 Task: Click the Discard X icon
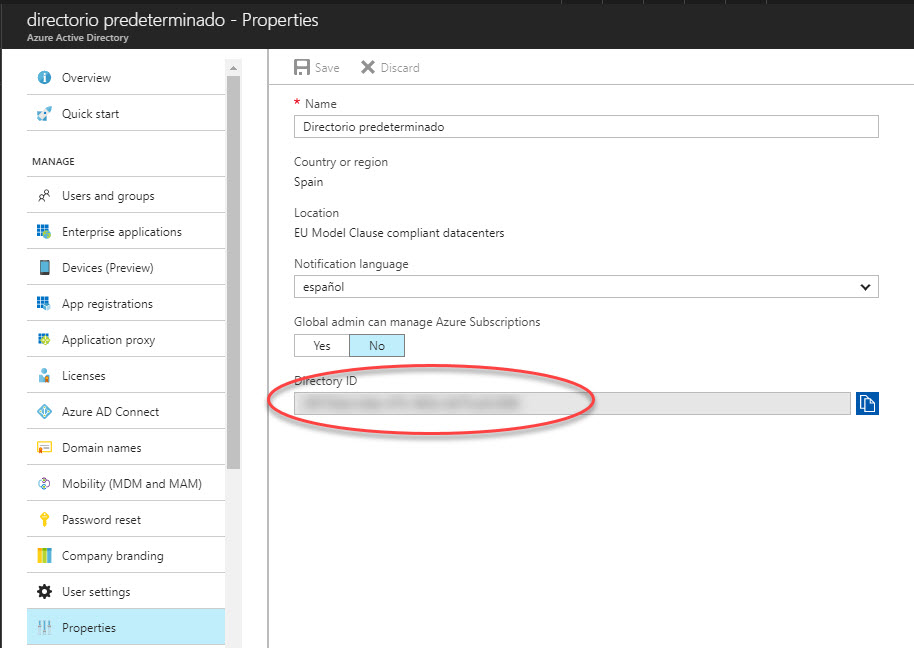(368, 68)
